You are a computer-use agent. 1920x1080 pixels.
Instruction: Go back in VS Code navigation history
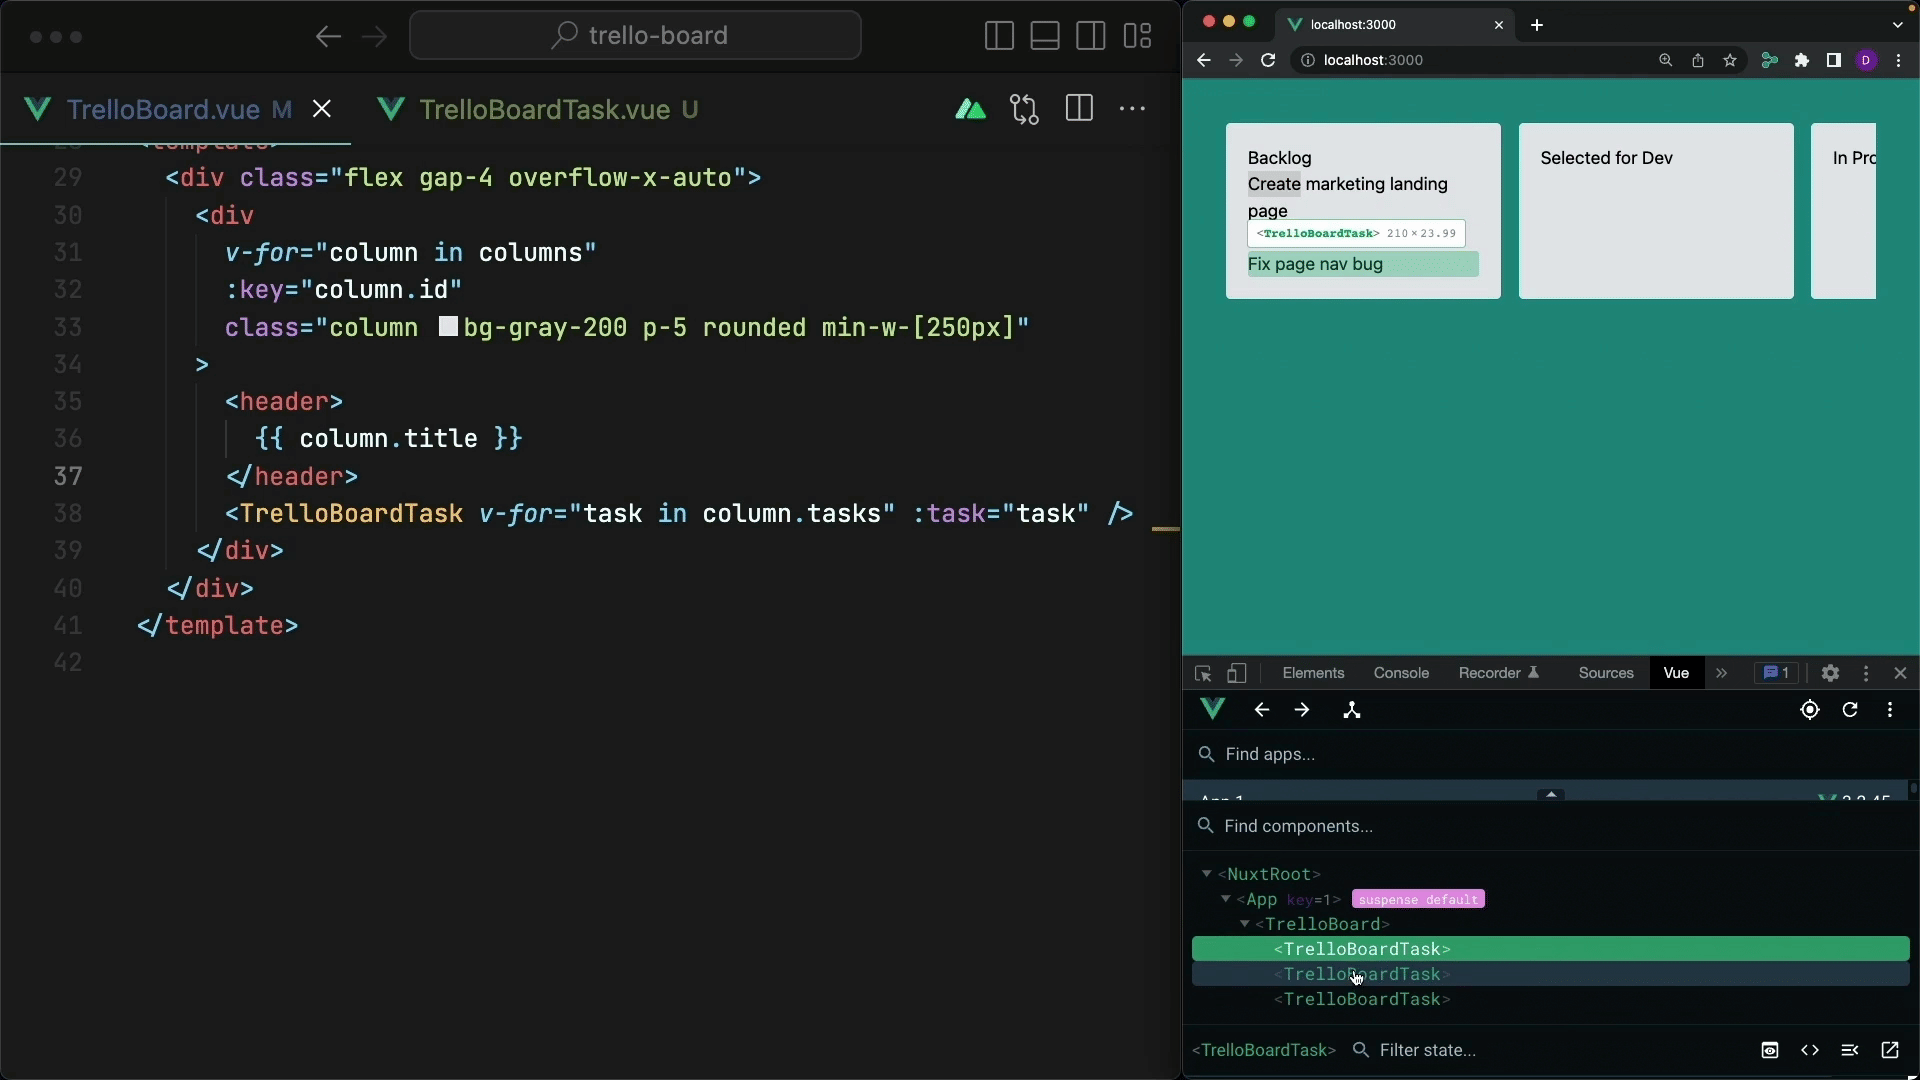coord(328,37)
